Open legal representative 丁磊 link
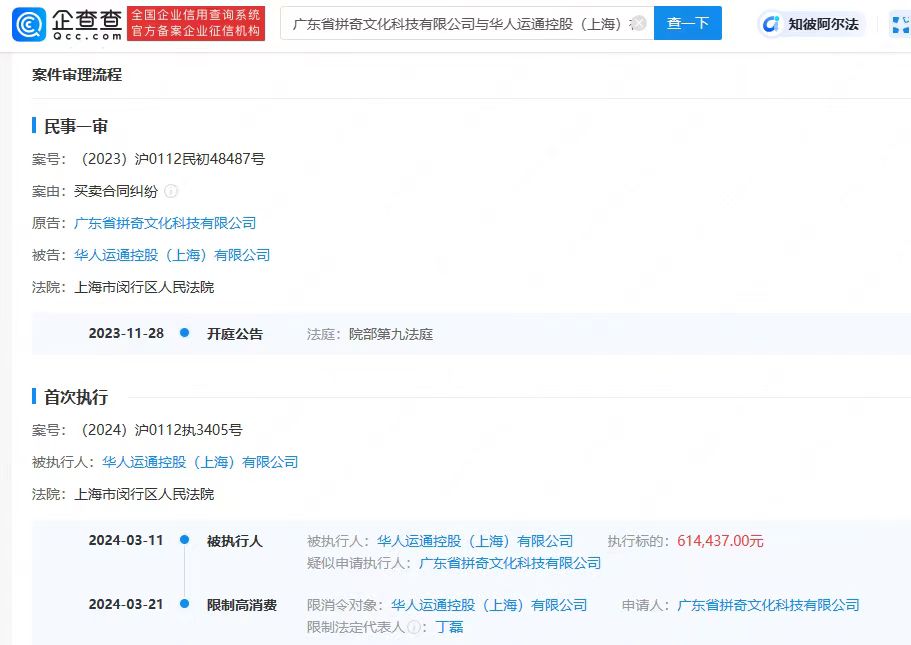The height and width of the screenshot is (645, 911). 449,627
